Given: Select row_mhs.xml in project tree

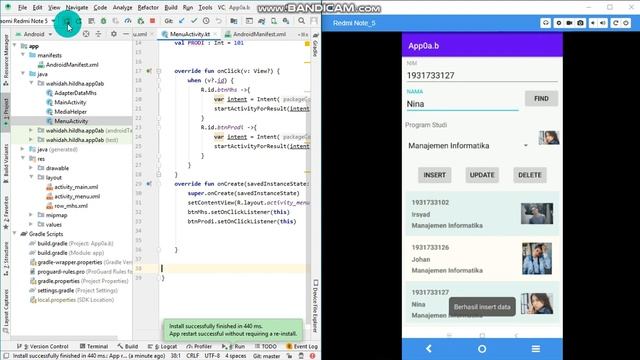Looking at the screenshot, I should tap(67, 205).
